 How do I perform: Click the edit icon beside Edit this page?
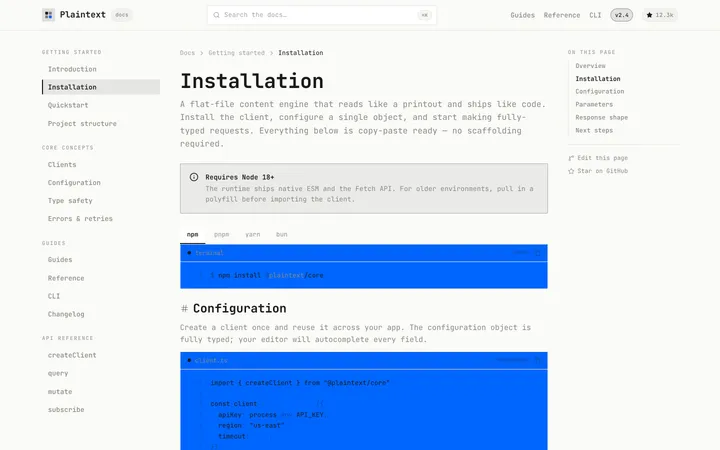(x=571, y=158)
